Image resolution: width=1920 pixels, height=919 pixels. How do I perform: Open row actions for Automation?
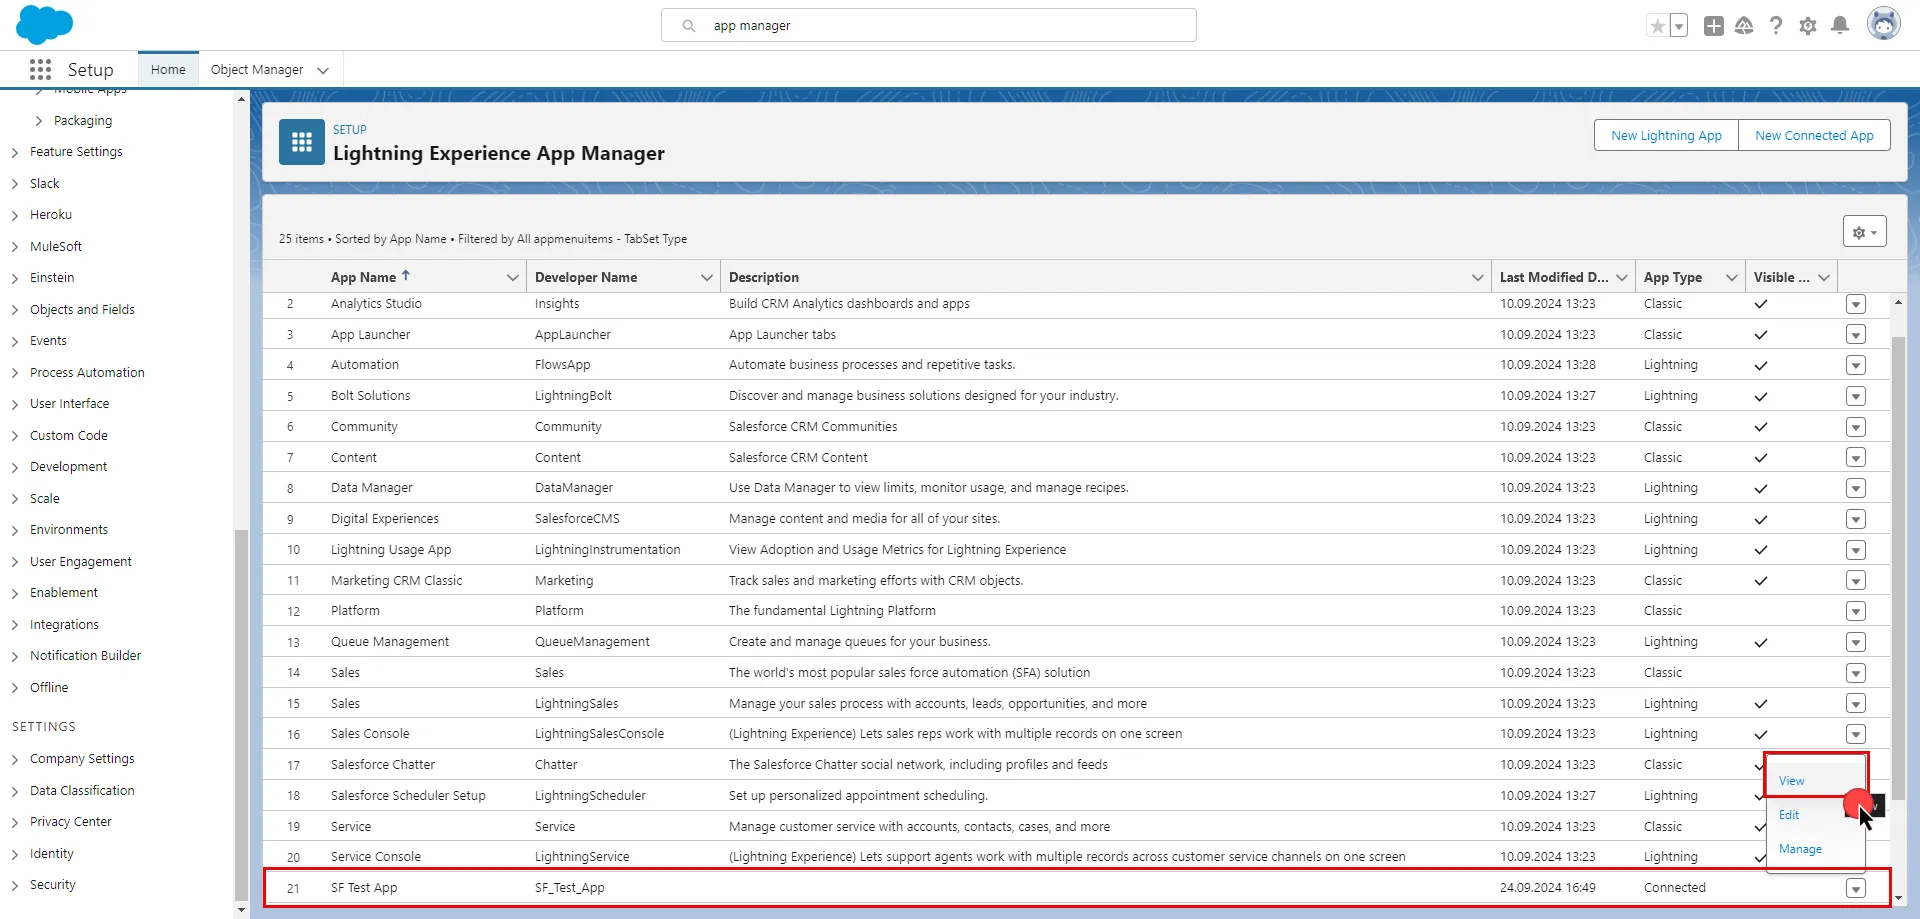(1856, 365)
